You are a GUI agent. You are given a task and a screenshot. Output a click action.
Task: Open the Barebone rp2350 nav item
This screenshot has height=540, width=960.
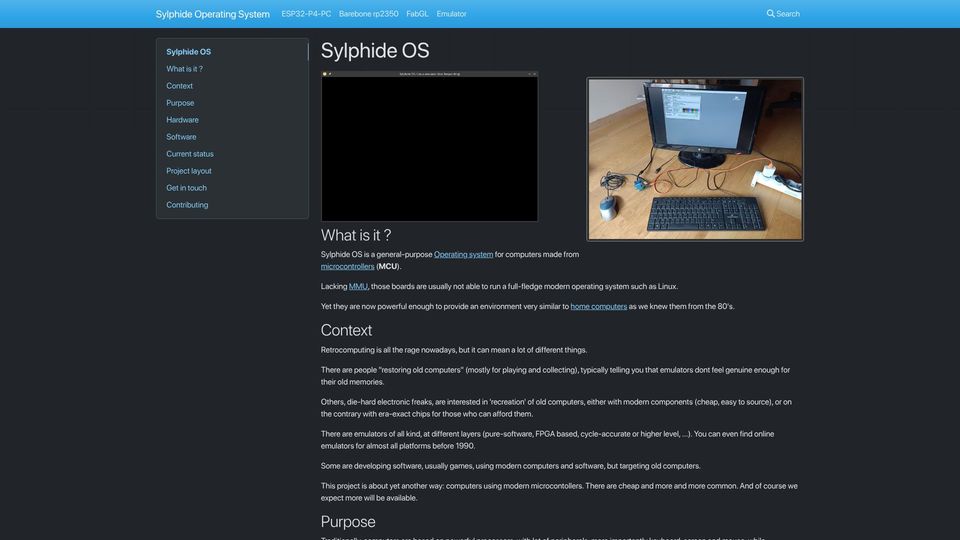click(x=369, y=14)
